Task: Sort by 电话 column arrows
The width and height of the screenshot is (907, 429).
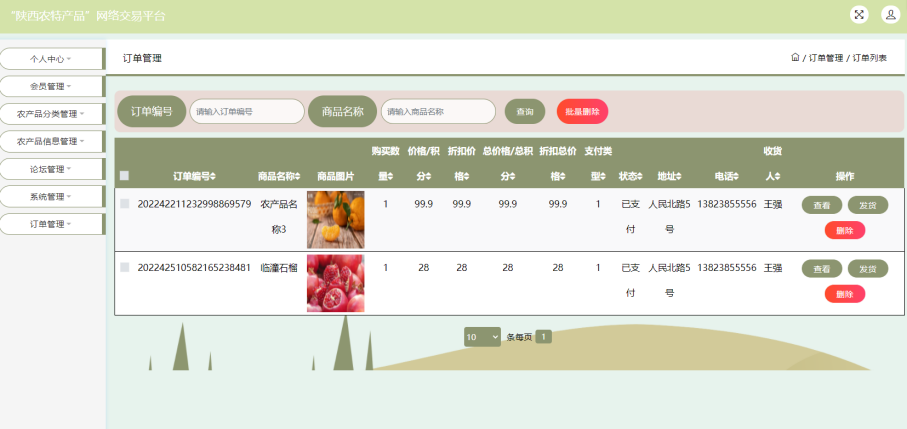Action: [x=736, y=177]
